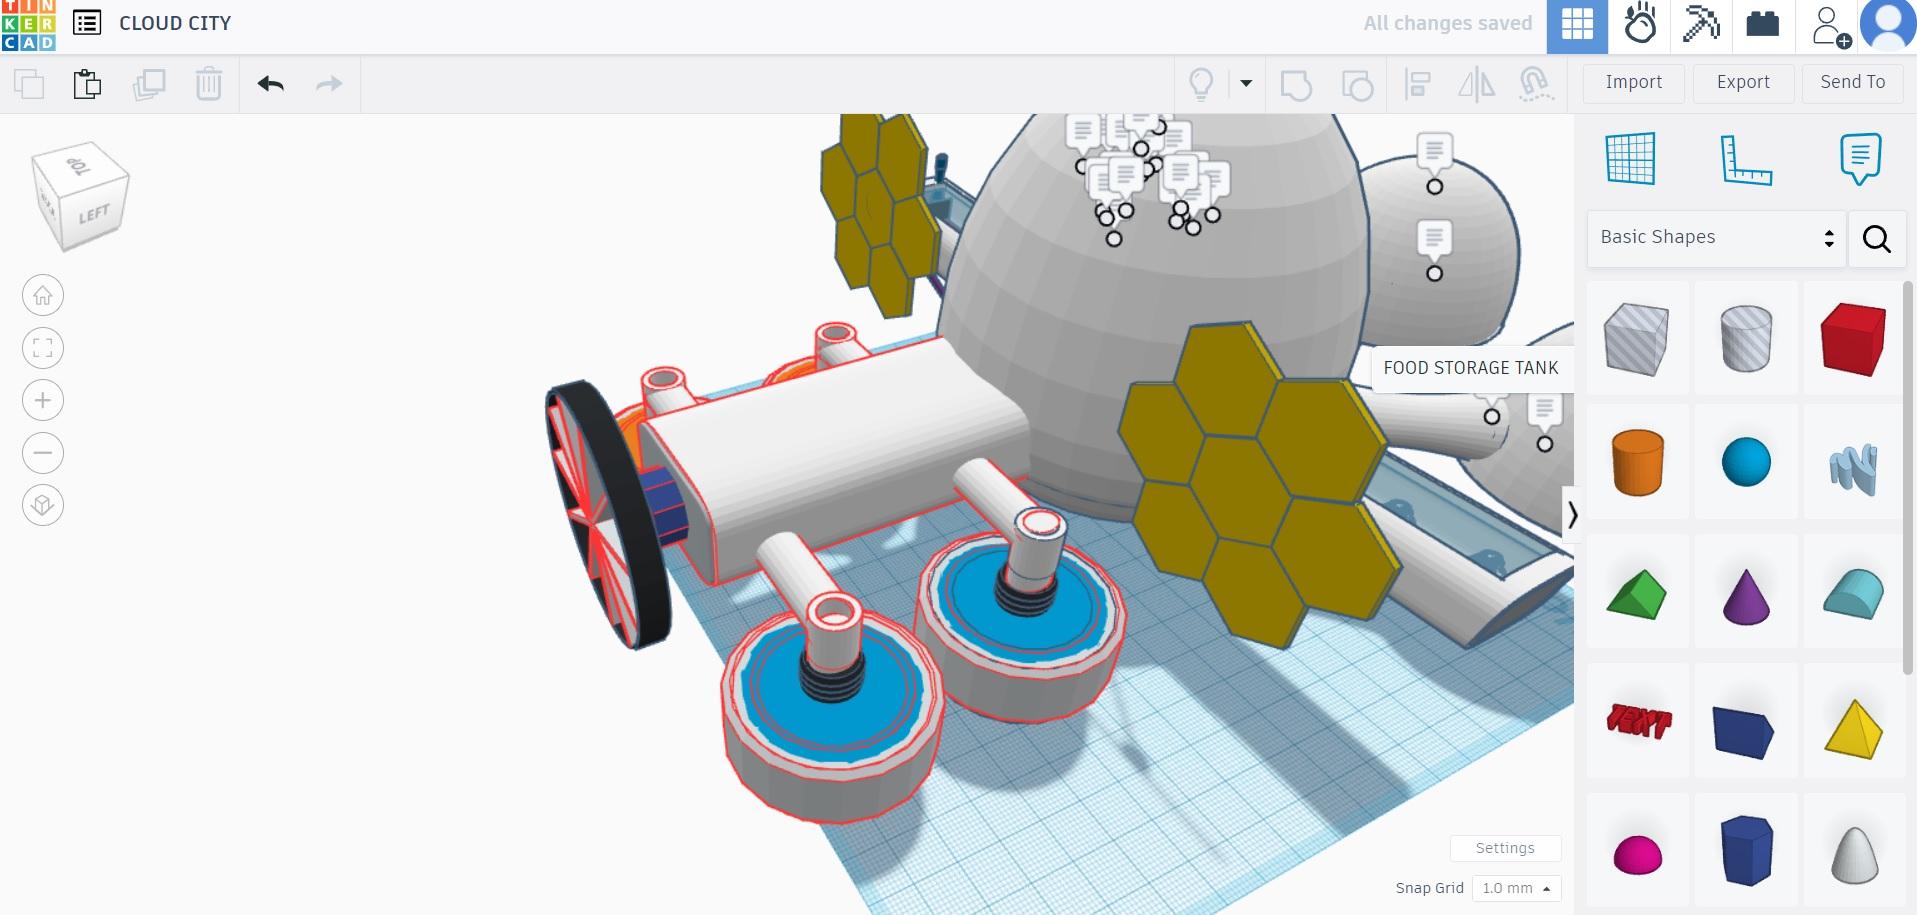Image resolution: width=1917 pixels, height=915 pixels.
Task: Click the Ungroup shapes icon
Action: point(1357,85)
